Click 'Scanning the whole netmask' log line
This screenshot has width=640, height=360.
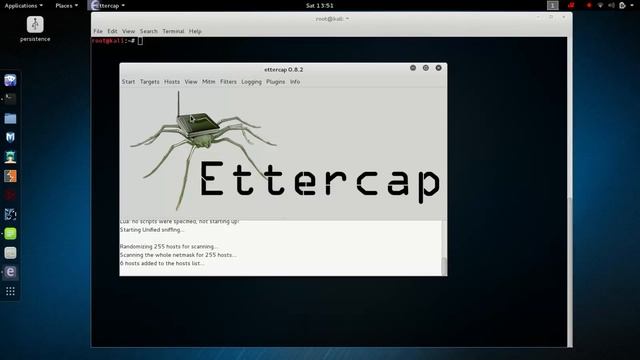click(x=178, y=255)
